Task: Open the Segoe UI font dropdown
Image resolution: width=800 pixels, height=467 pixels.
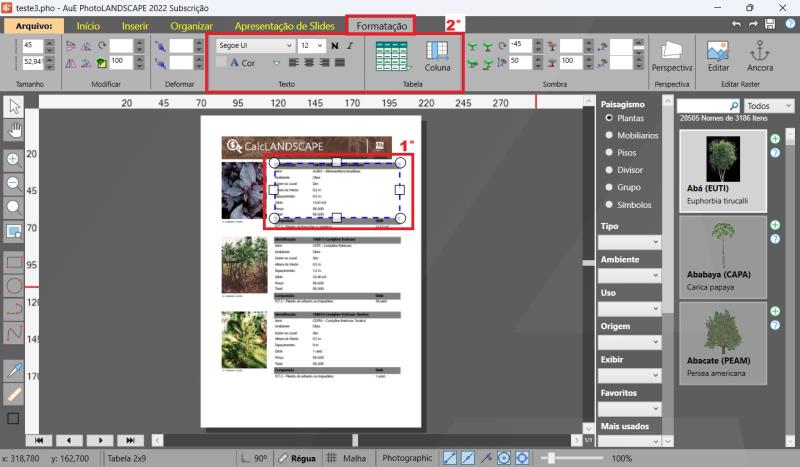Action: pyautogui.click(x=254, y=45)
